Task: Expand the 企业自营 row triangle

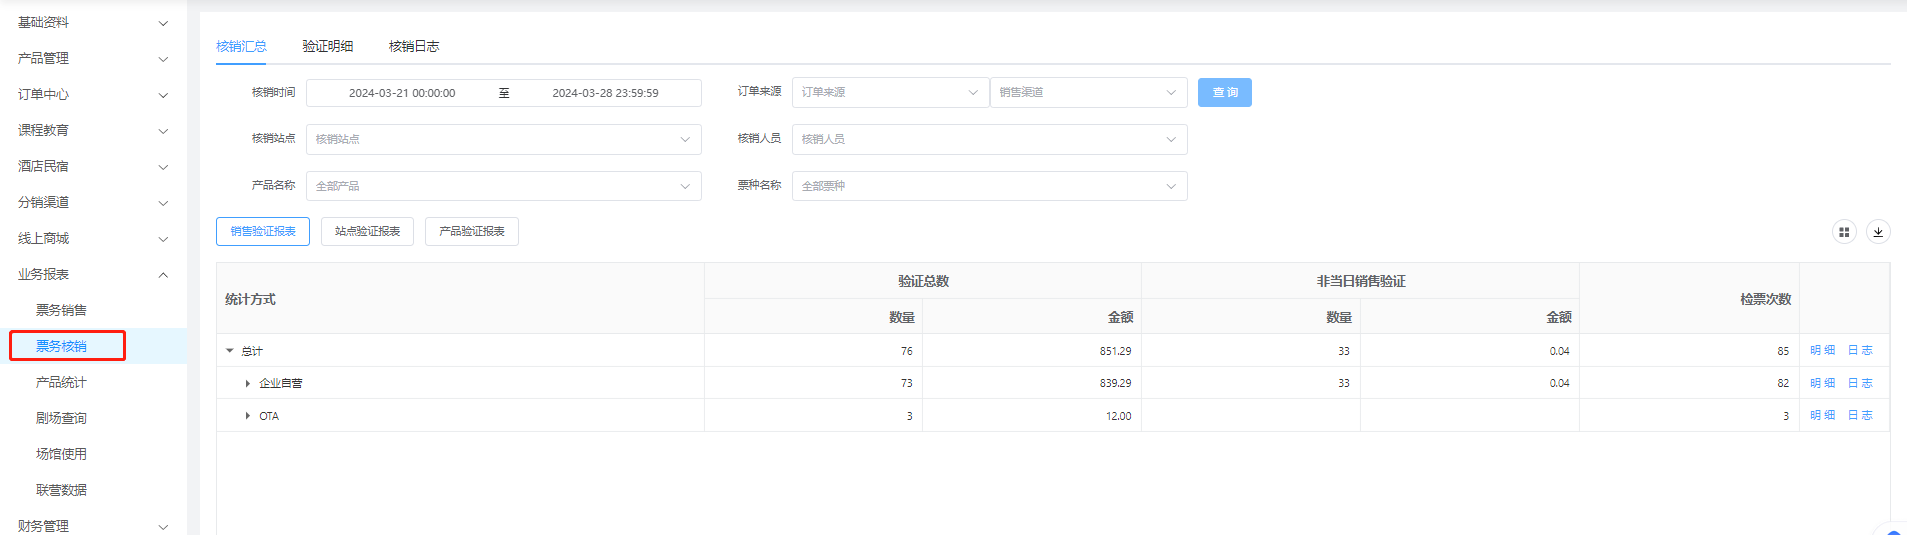Action: click(248, 384)
